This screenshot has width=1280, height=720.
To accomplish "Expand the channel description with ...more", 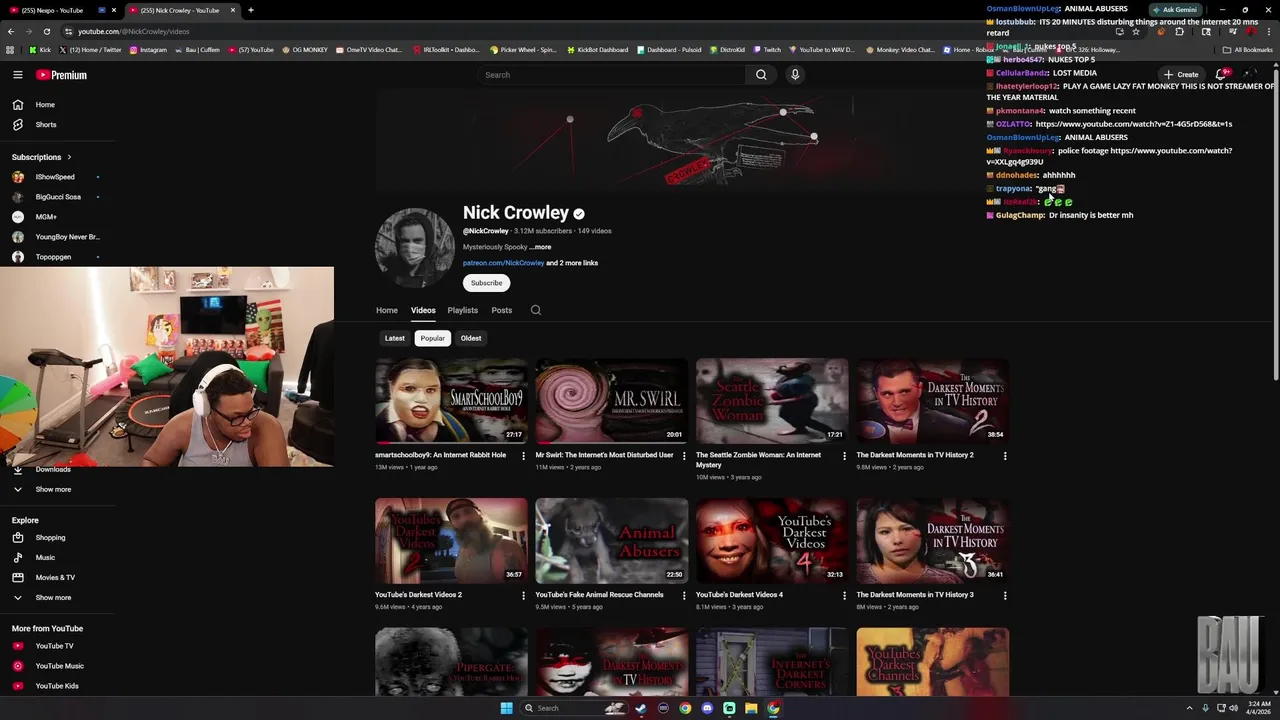I will (540, 247).
